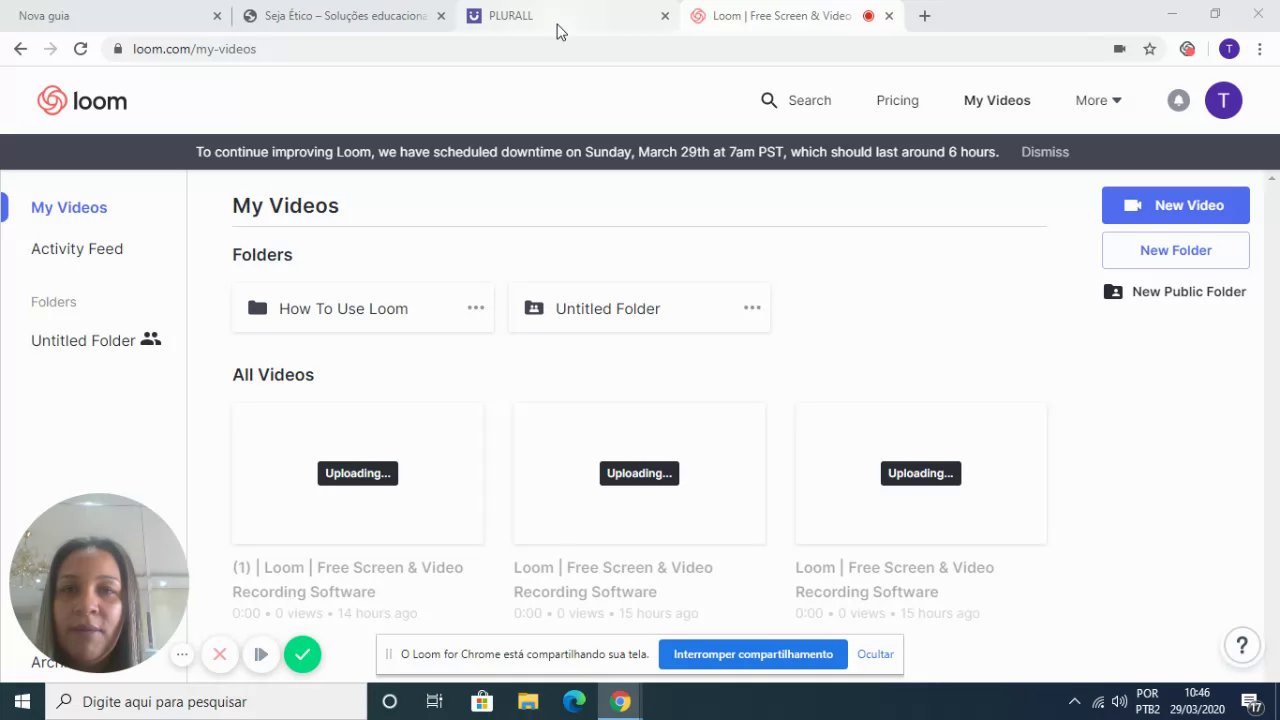This screenshot has height=720, width=1280.
Task: Click the camera icon in address bar
Action: click(1120, 48)
